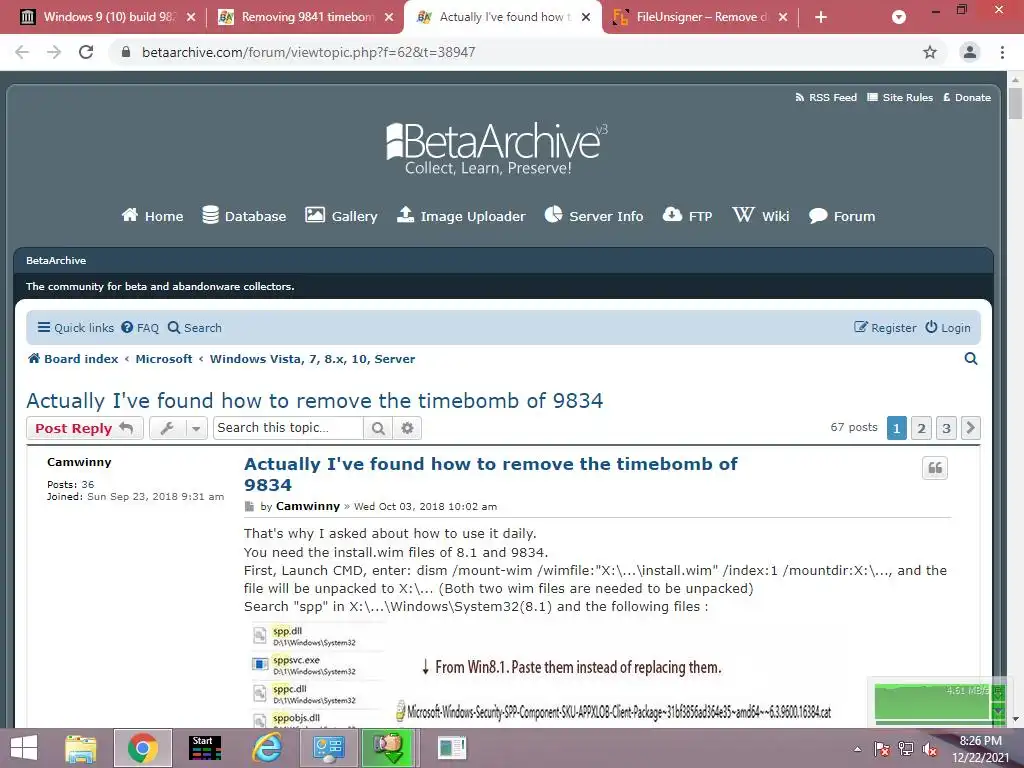Click the Register link
Viewport: 1024px width, 768px height.
[885, 328]
